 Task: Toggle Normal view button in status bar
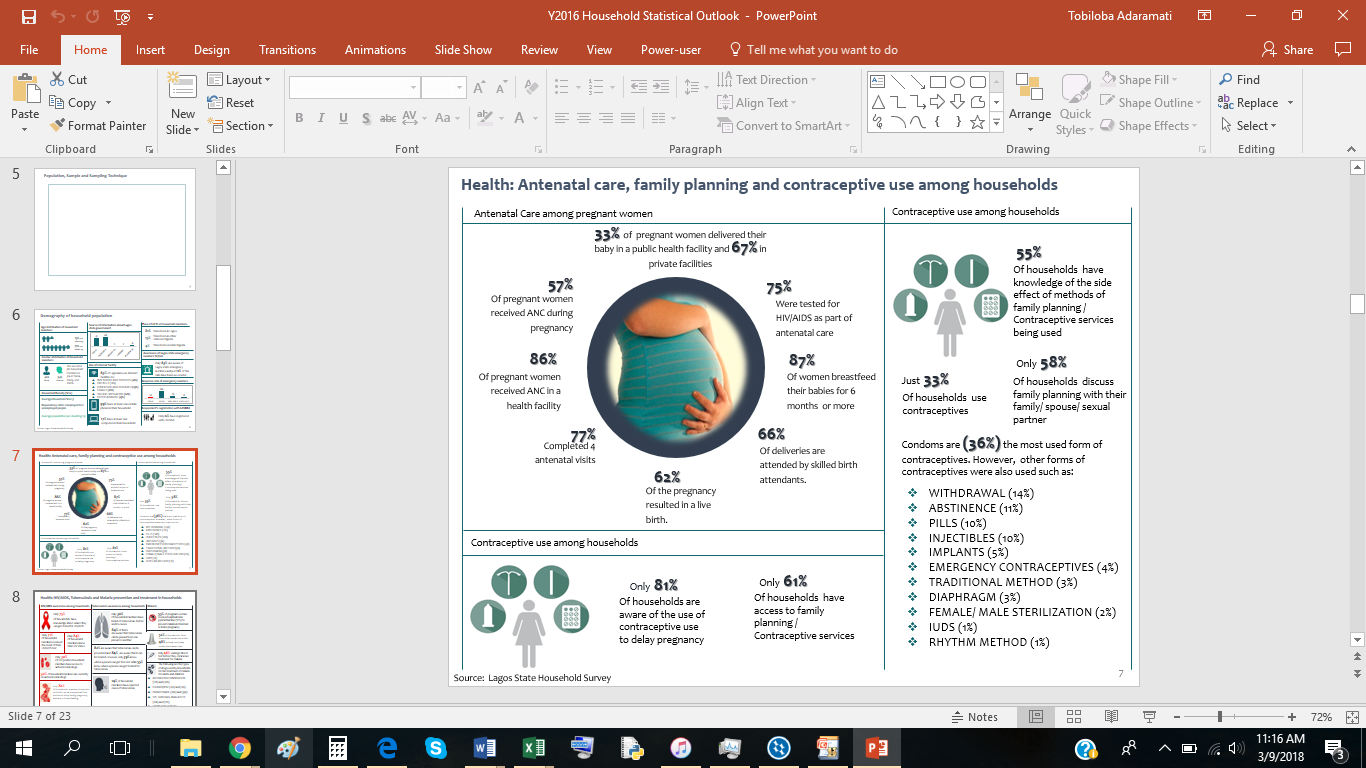[1036, 717]
